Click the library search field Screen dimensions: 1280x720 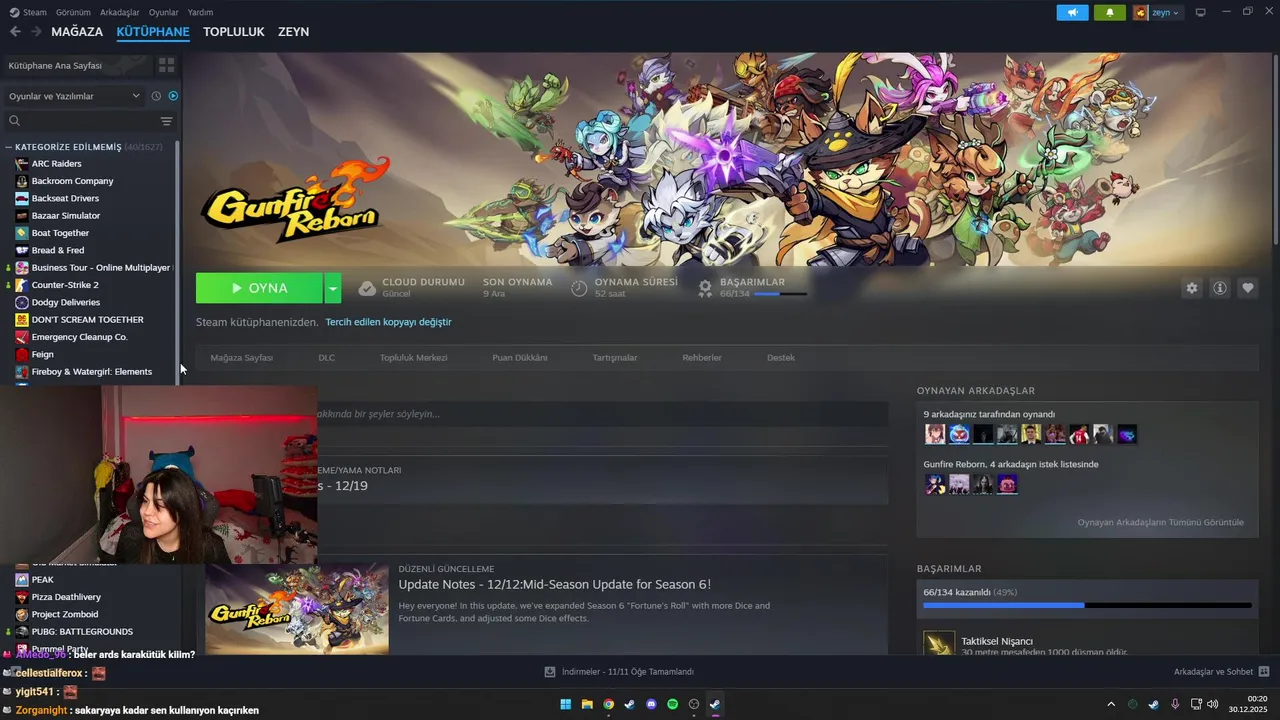(x=80, y=121)
